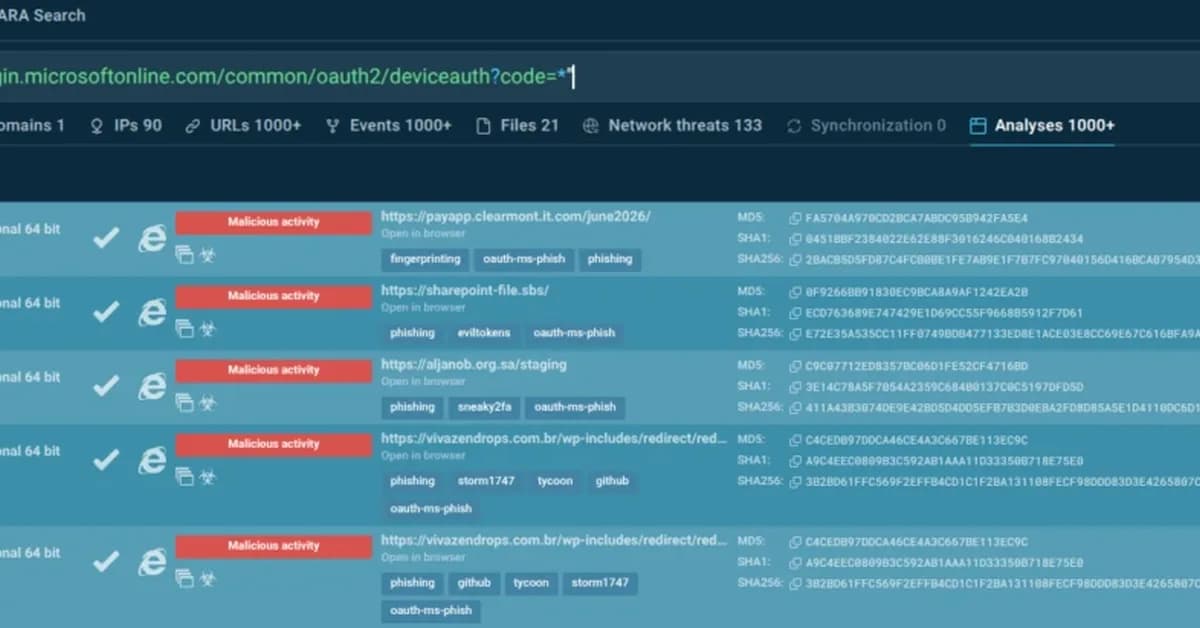Click the biohazard icon in sharepoint-file.sbs row
Screen dimensions: 1200x628
tap(208, 329)
